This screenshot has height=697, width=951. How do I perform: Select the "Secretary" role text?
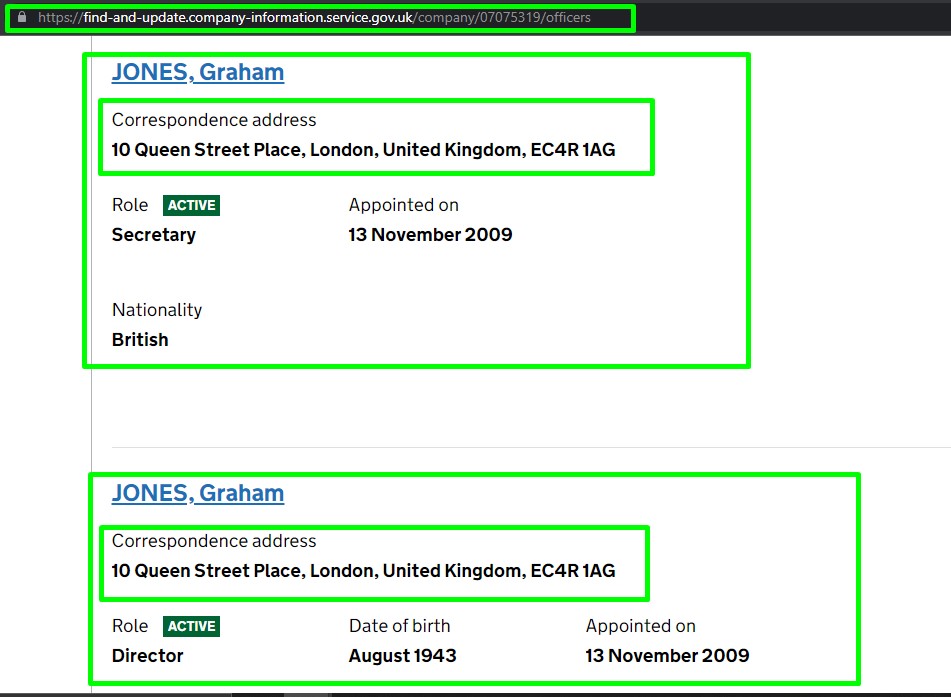(154, 235)
